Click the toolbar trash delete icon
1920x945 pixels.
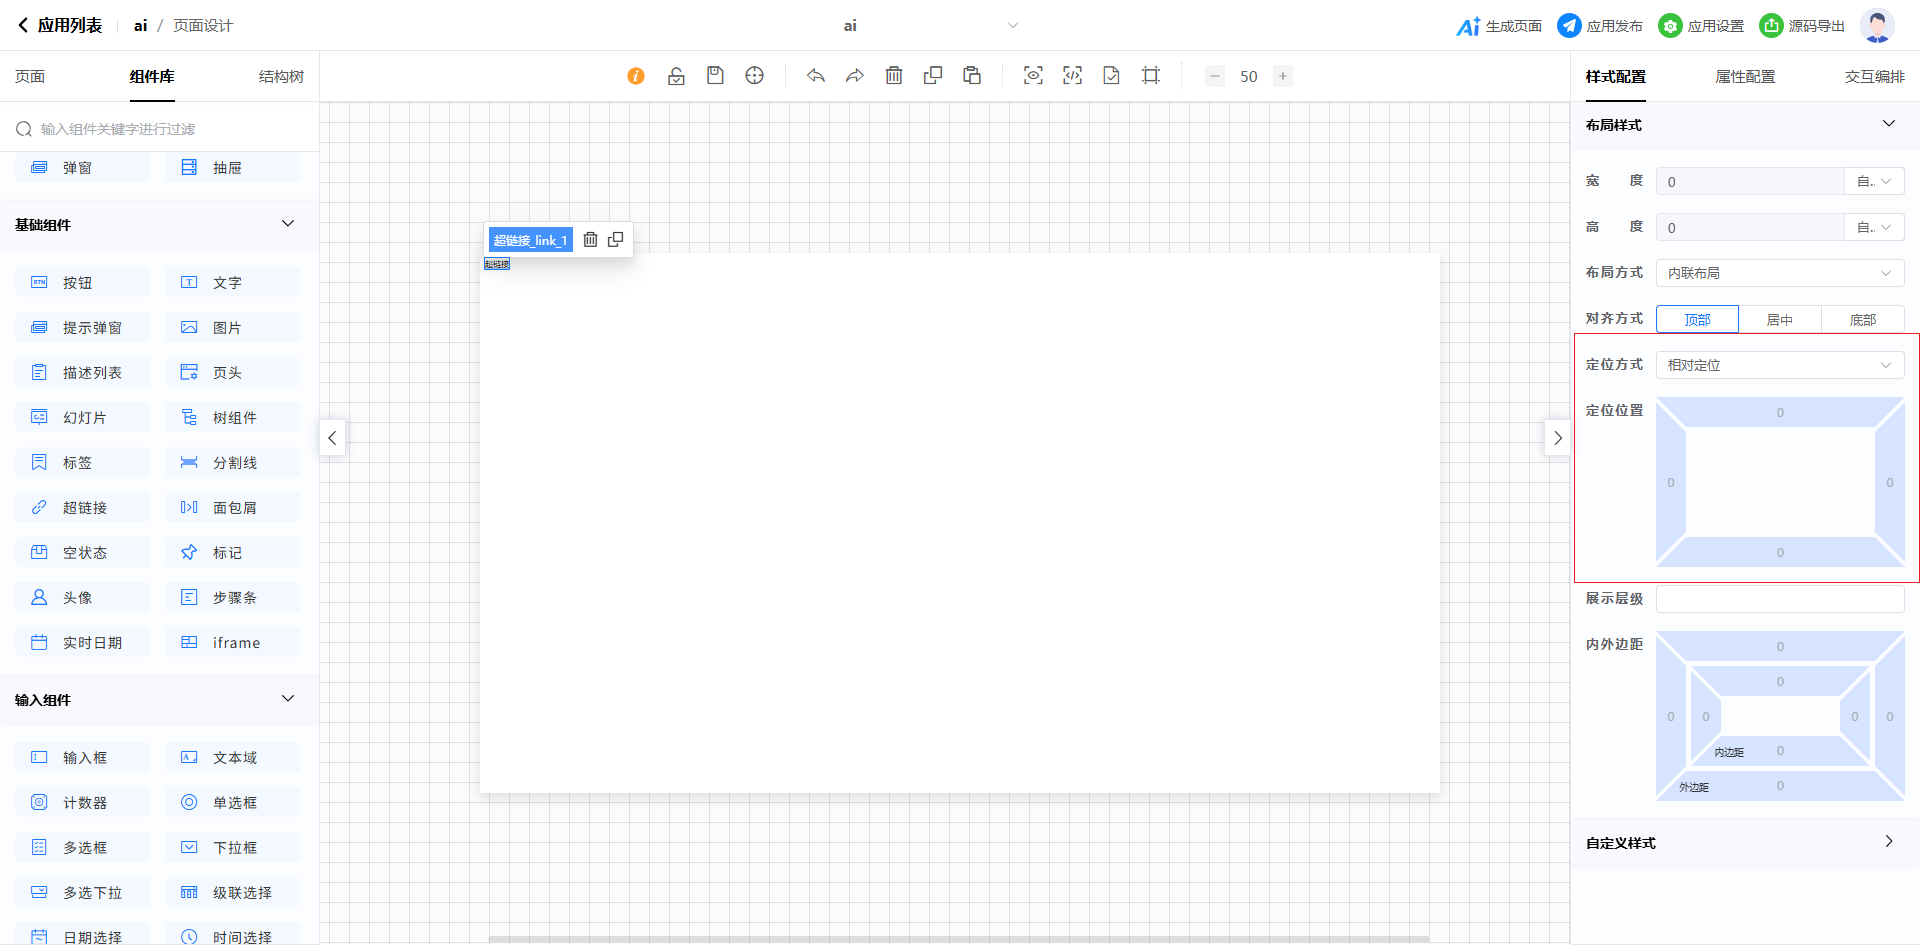[x=894, y=76]
